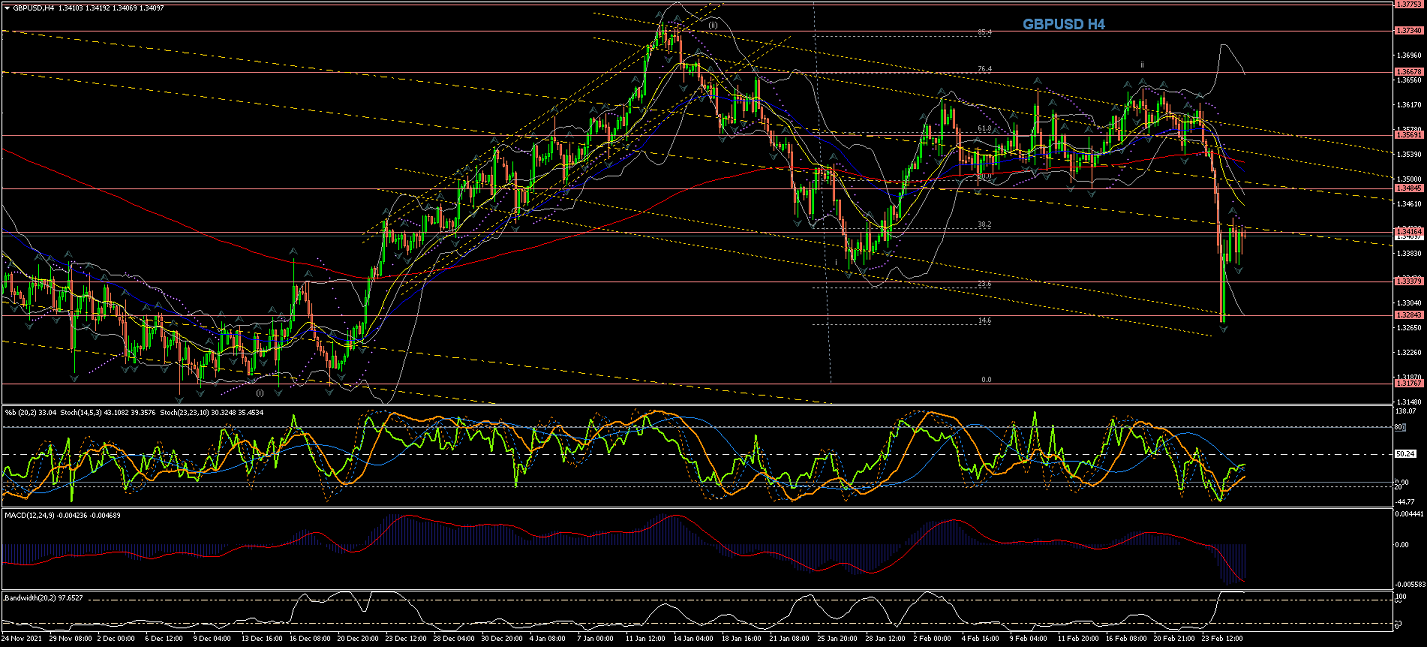
Task: Click the Fibonacci 85.4 level label
Action: coord(984,33)
